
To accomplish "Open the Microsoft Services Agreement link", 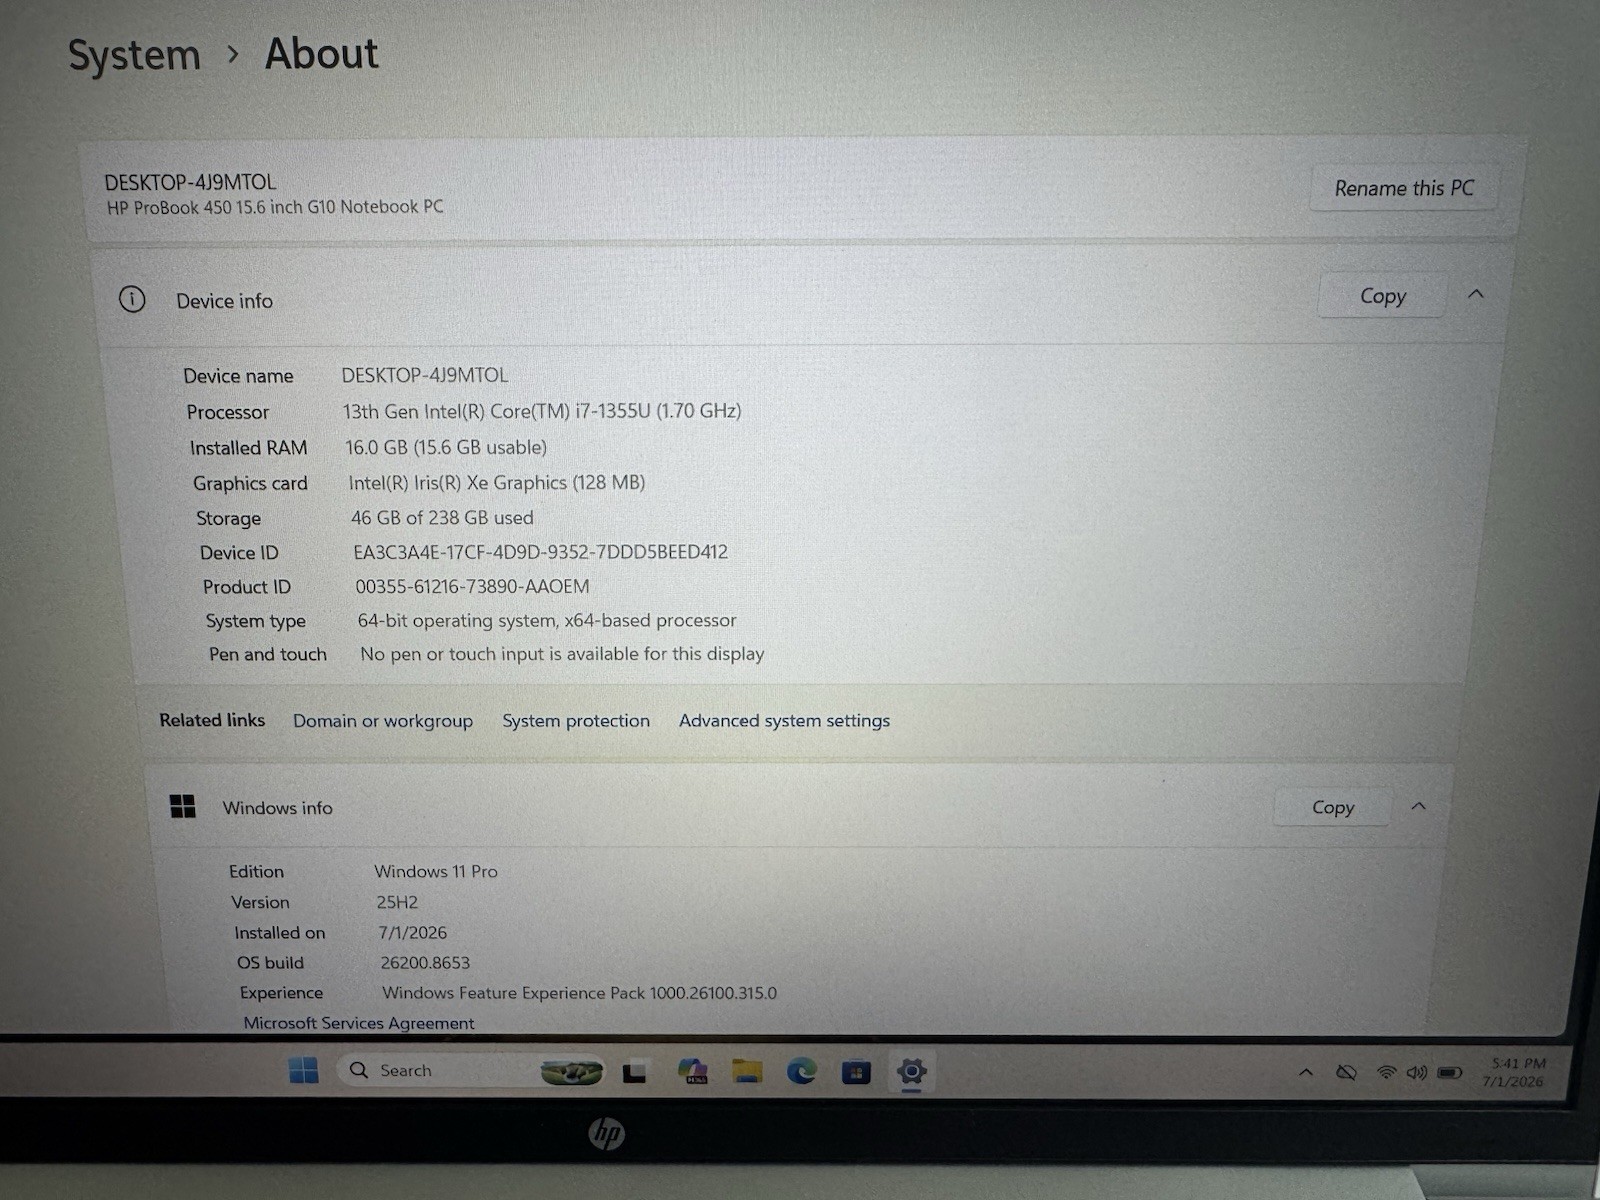I will pyautogui.click(x=359, y=1023).
